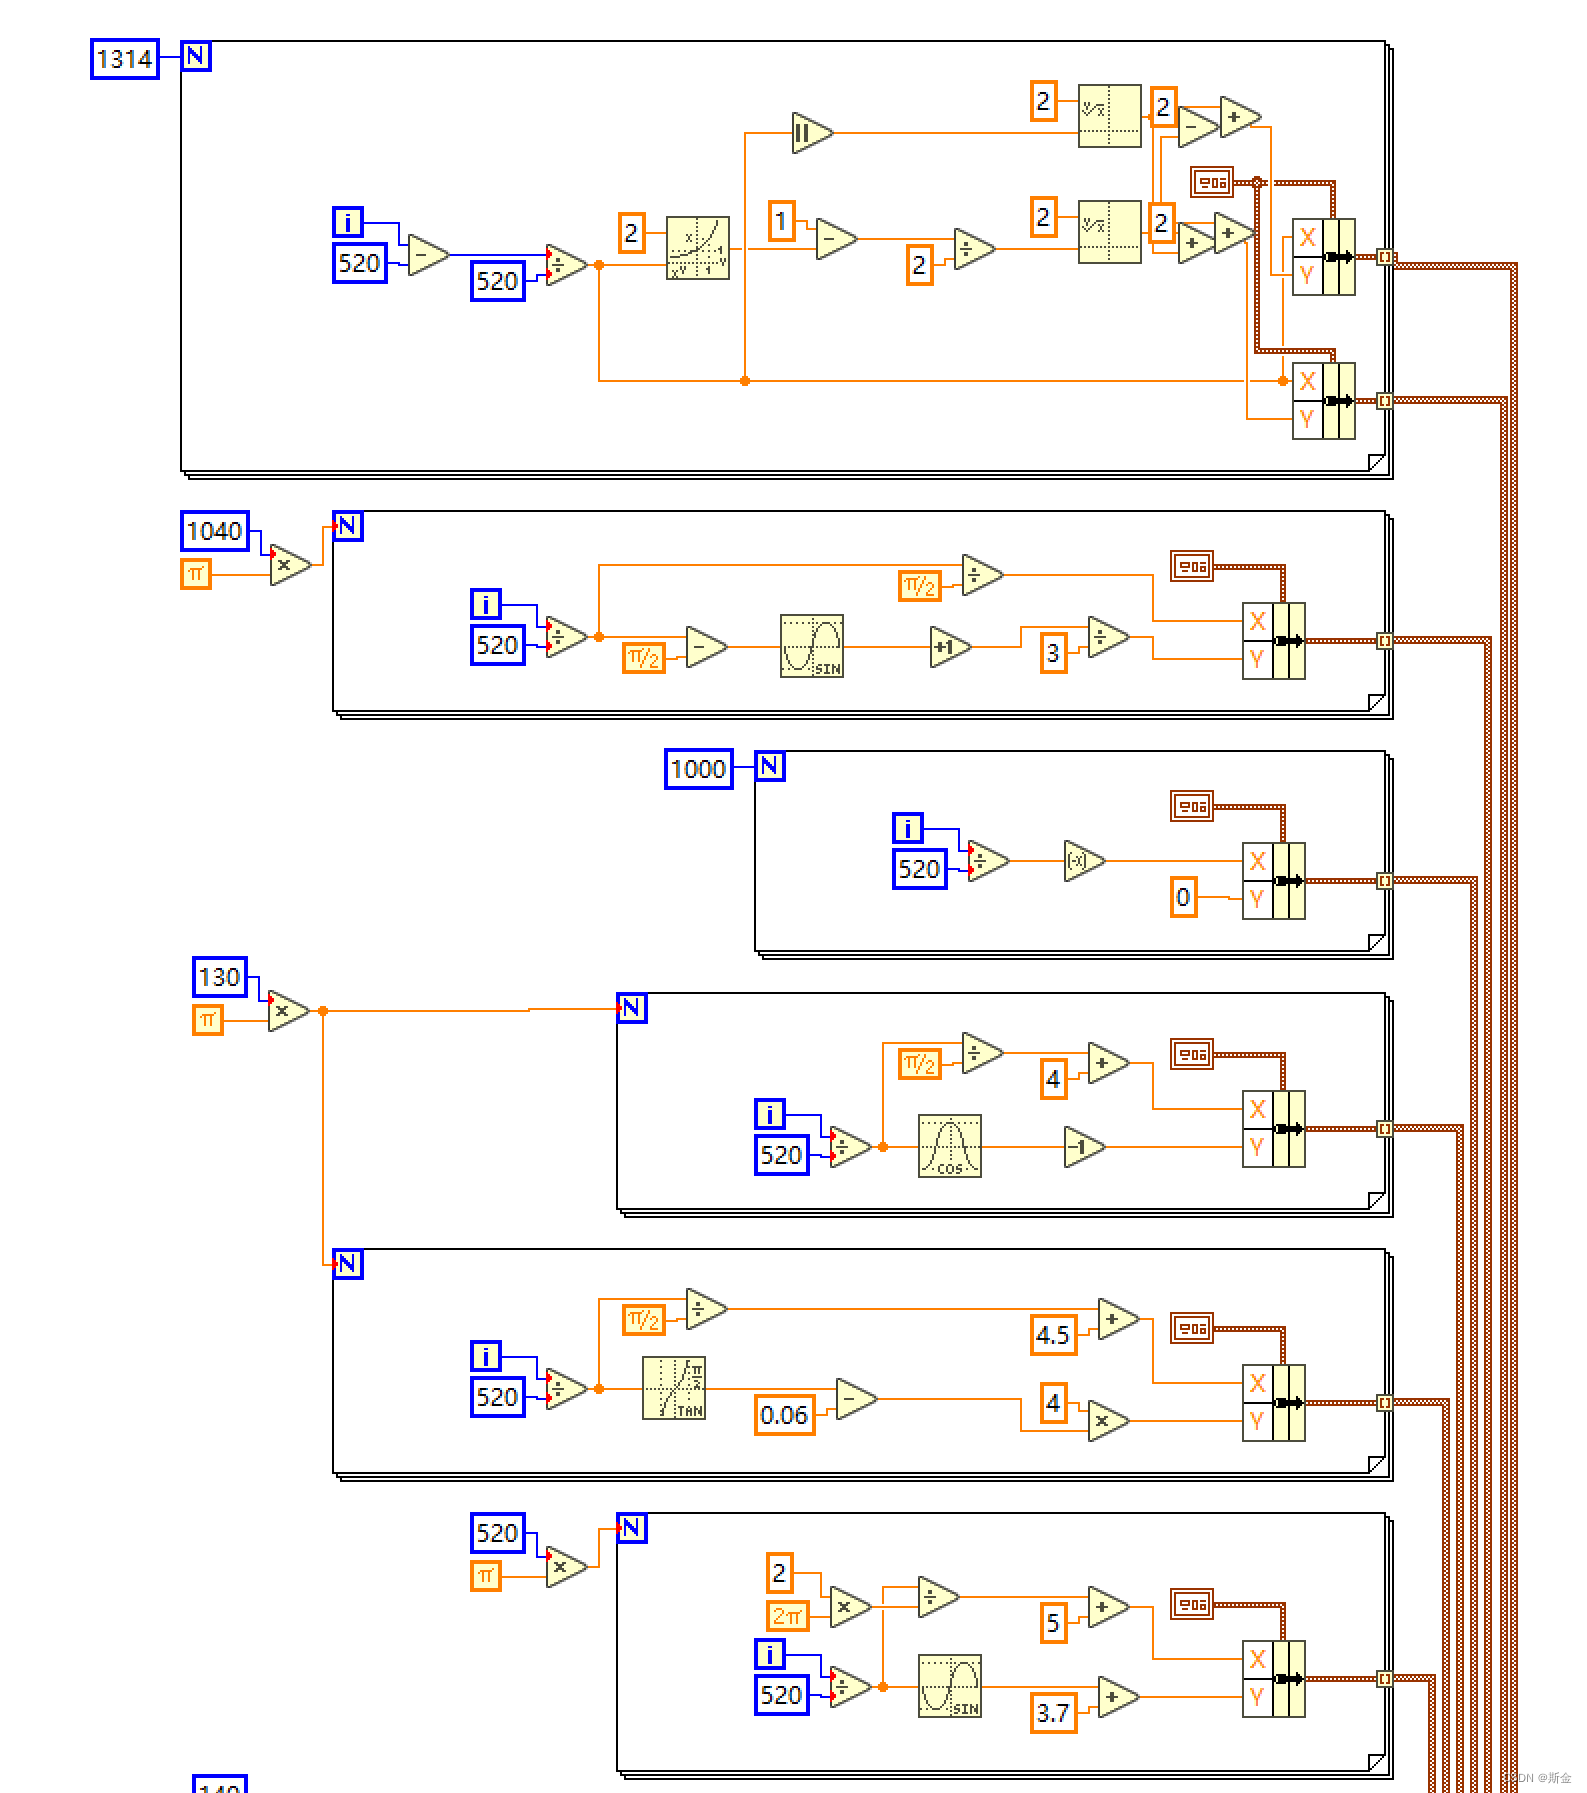Select the π/2 constant in the tangent loop
The height and width of the screenshot is (1793, 1587).
tap(643, 1320)
